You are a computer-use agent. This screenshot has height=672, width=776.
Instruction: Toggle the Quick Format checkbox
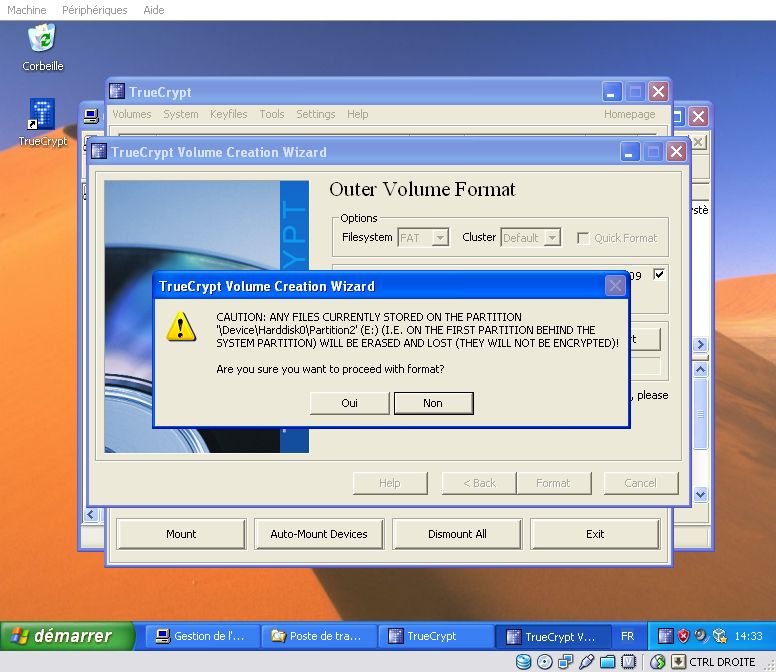583,239
